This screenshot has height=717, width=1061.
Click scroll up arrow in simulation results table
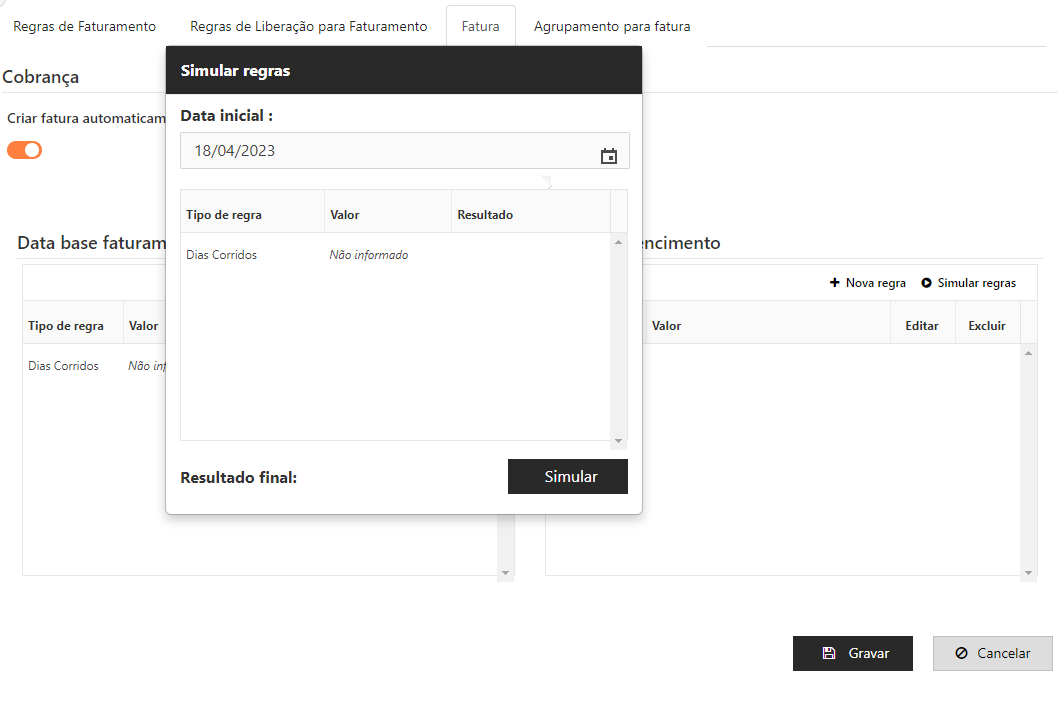[x=618, y=242]
